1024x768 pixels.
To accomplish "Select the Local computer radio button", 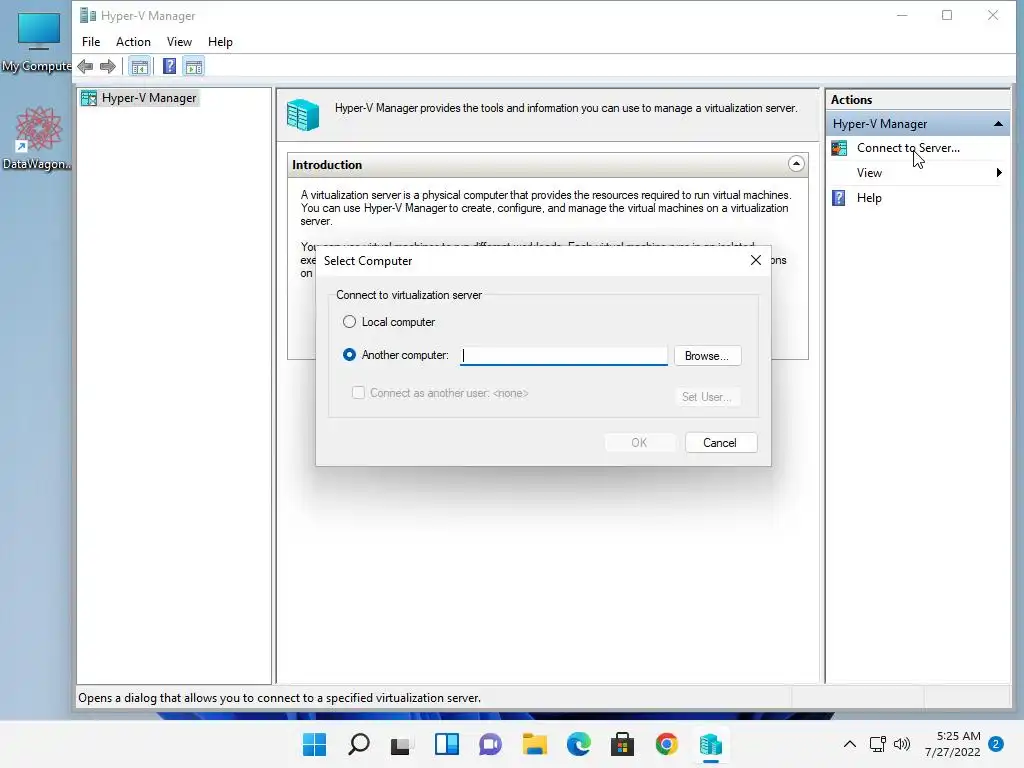I will click(x=349, y=322).
